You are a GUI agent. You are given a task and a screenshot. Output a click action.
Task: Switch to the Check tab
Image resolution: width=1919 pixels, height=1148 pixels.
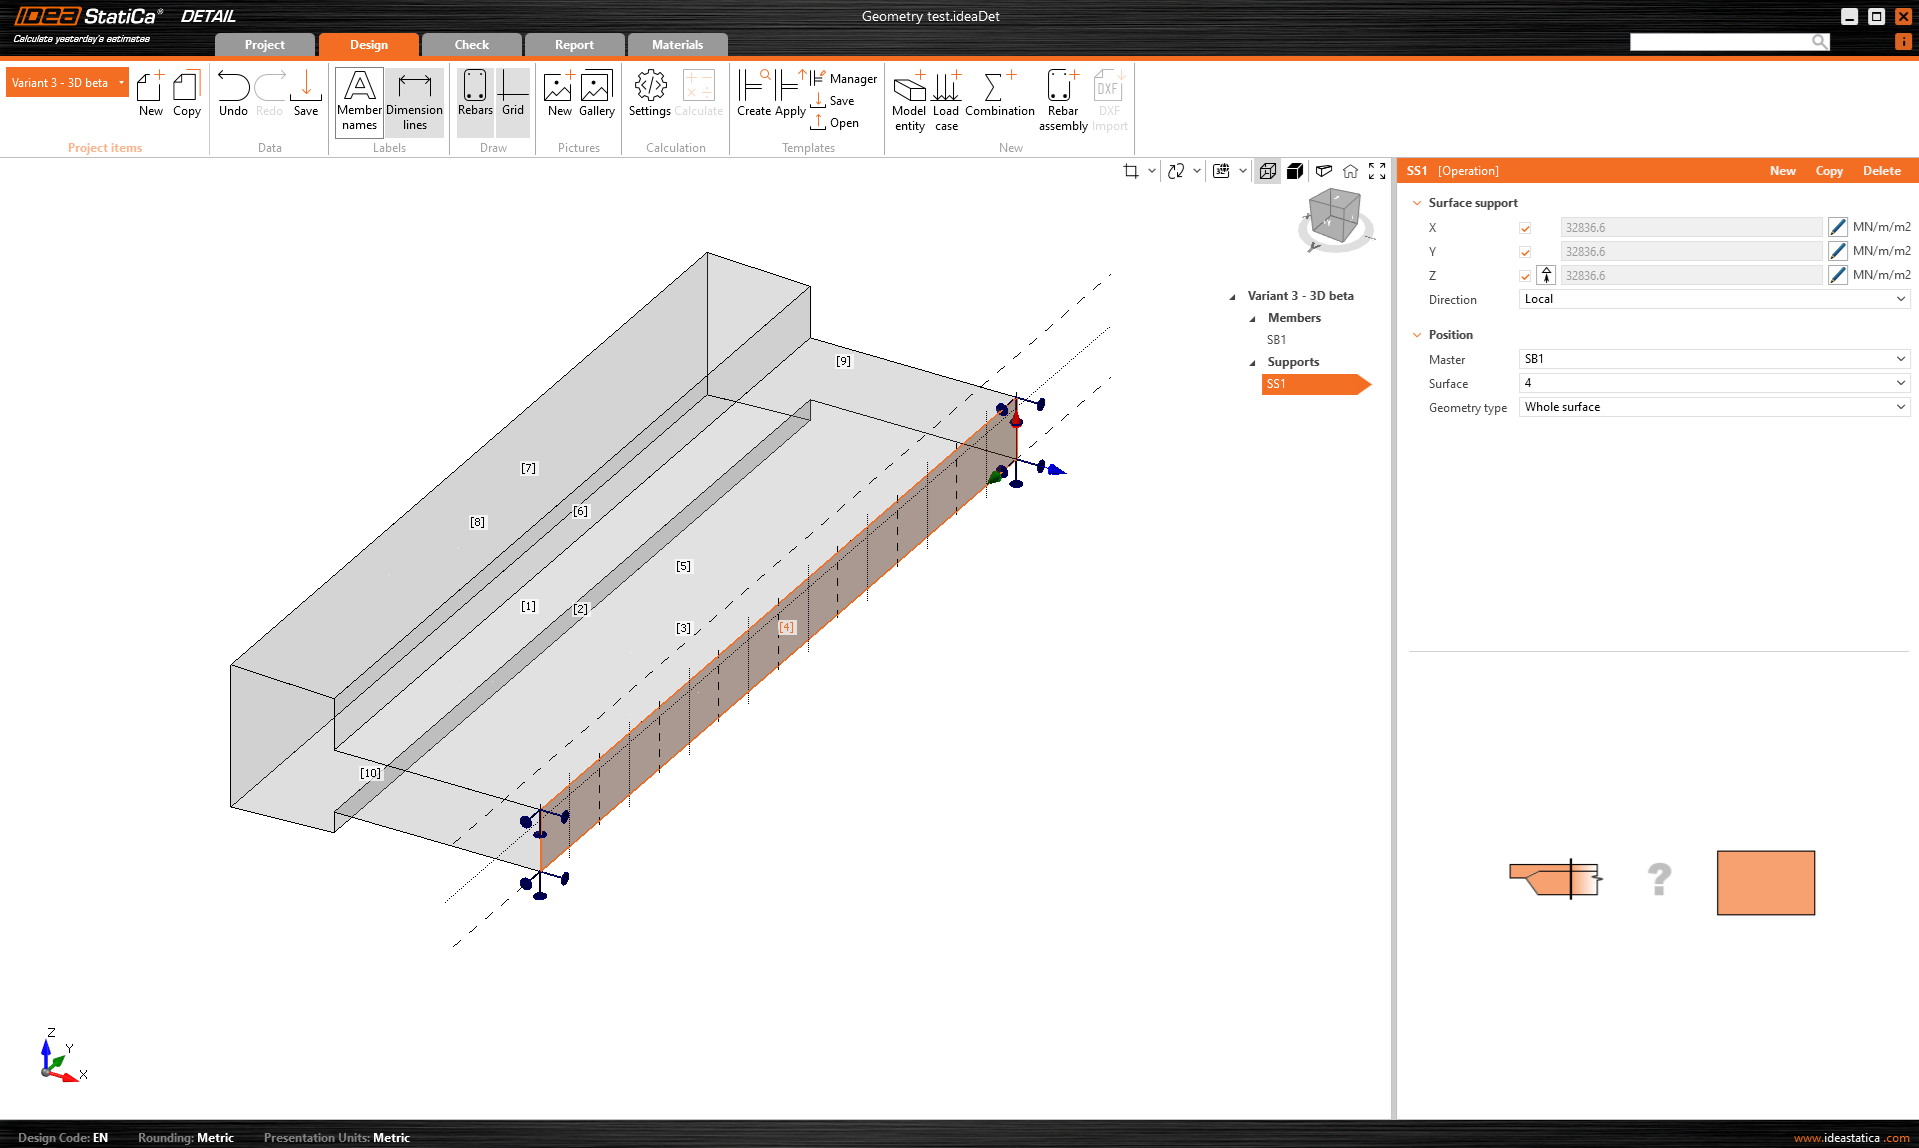pos(471,45)
